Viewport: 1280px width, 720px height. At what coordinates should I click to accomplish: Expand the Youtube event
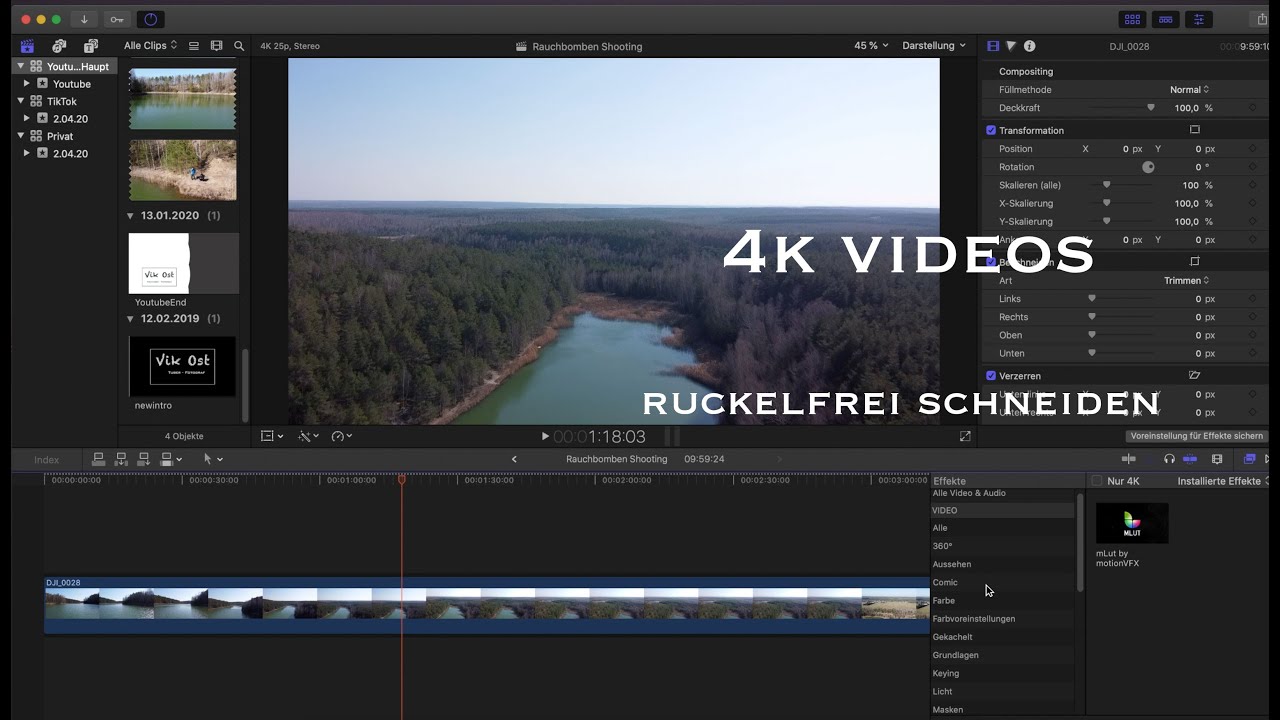(27, 84)
